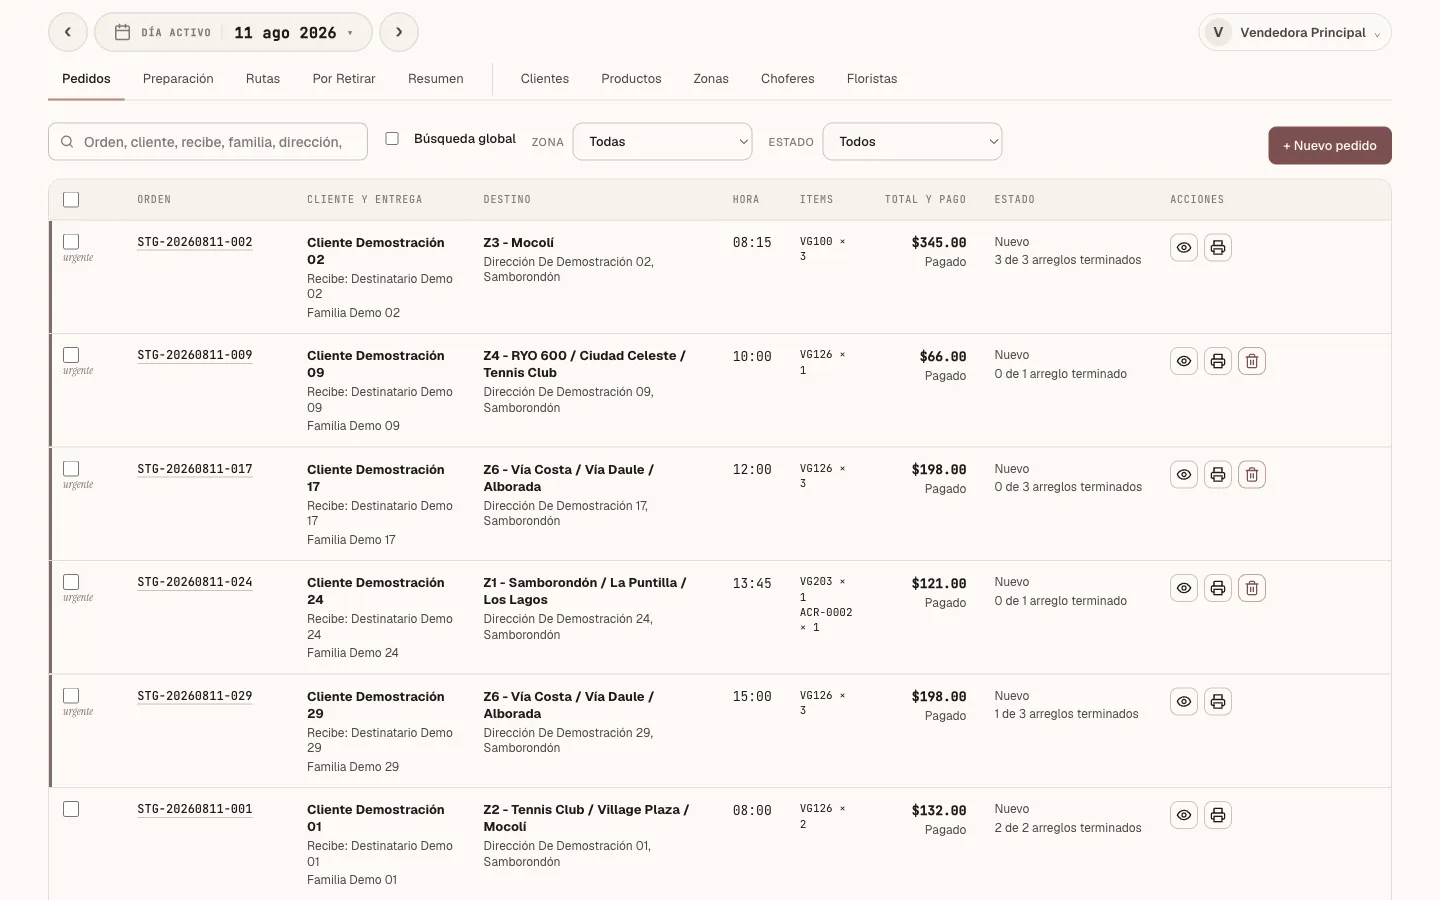Screen dimensions: 1440x900
Task: View order STG-20260811-002 with eye icon
Action: pos(1184,248)
